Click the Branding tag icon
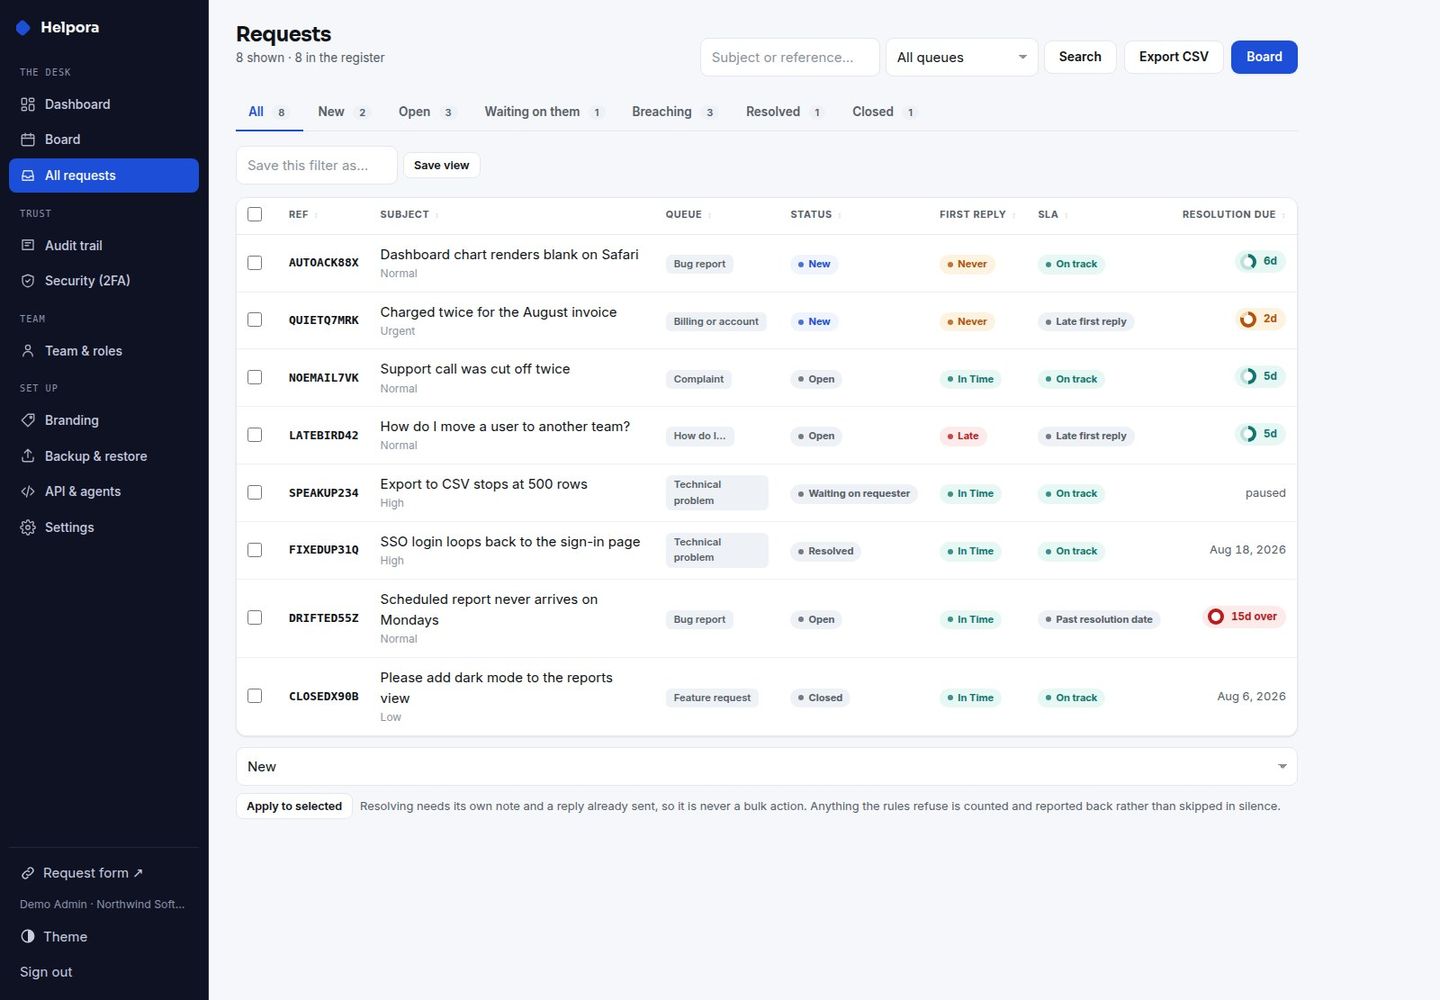The image size is (1440, 1000). point(28,420)
